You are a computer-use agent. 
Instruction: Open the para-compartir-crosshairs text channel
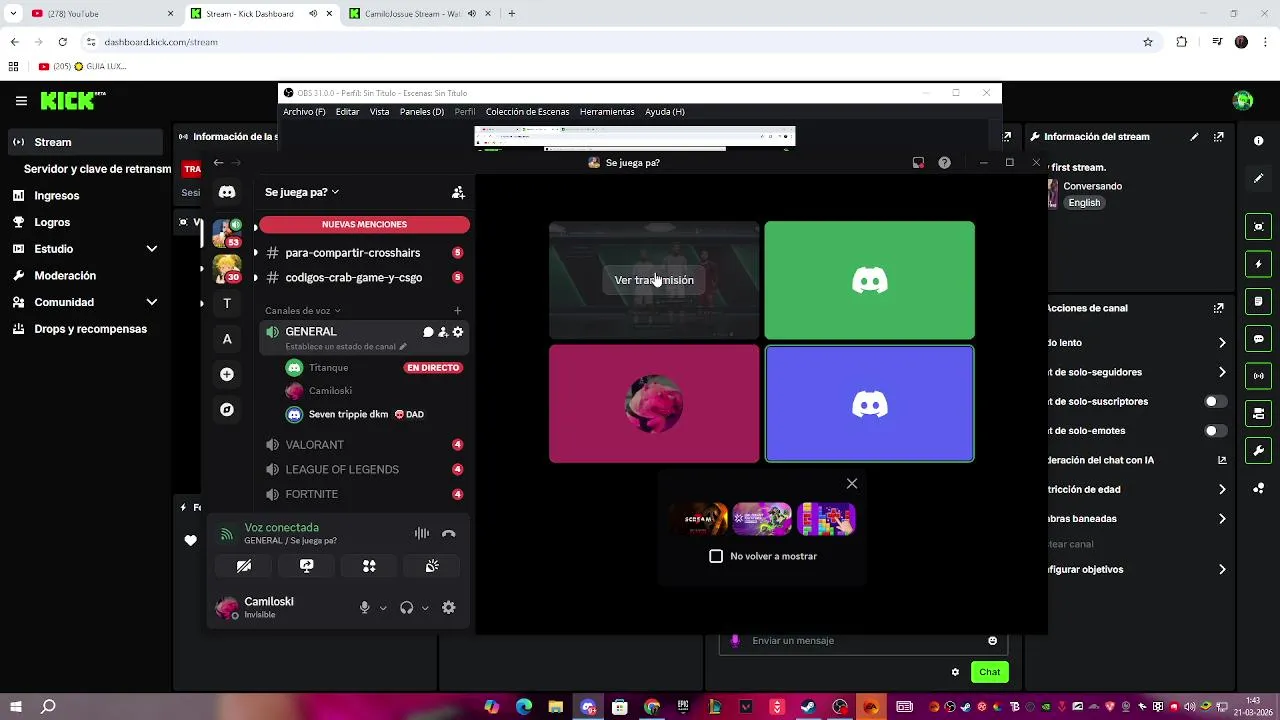(364, 253)
